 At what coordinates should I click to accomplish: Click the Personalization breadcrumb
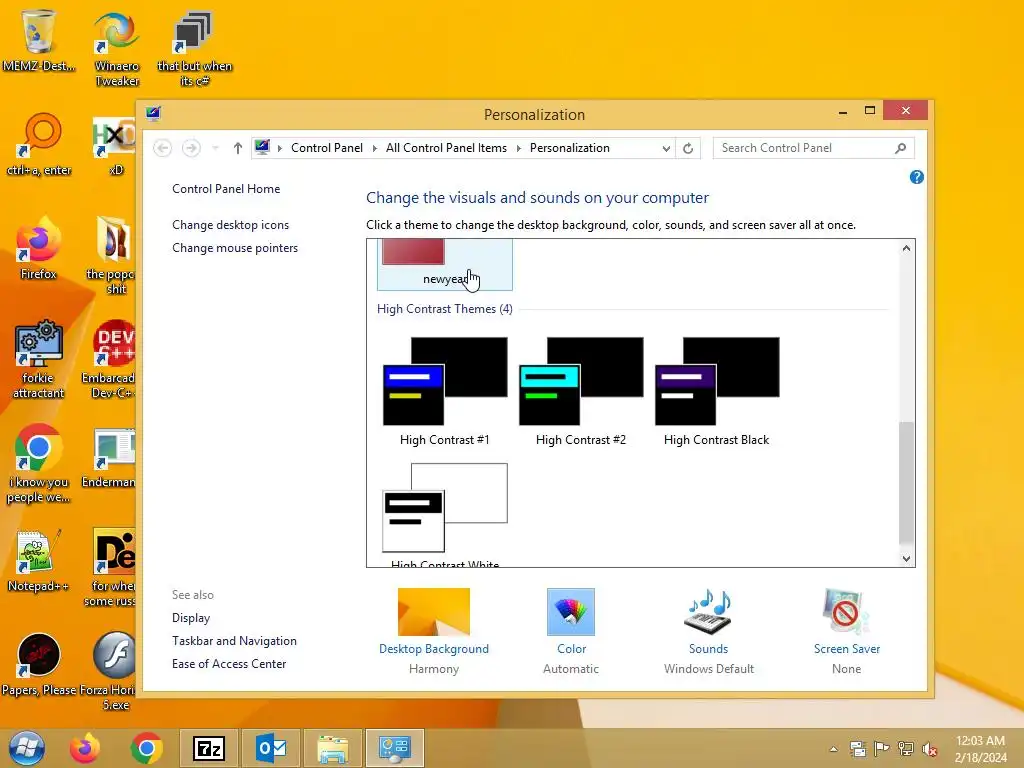569,148
